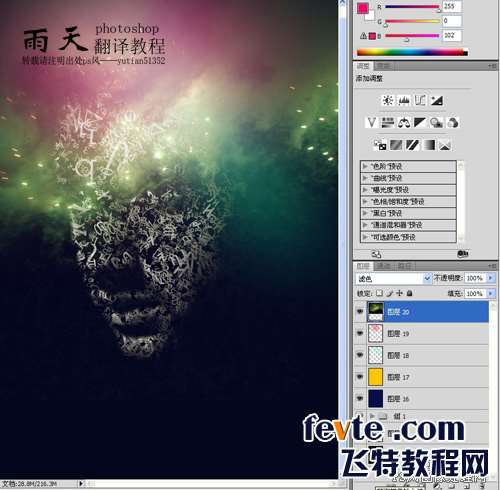500x490 pixels.
Task: Add a Gradient Map adjustment
Action: [x=429, y=145]
